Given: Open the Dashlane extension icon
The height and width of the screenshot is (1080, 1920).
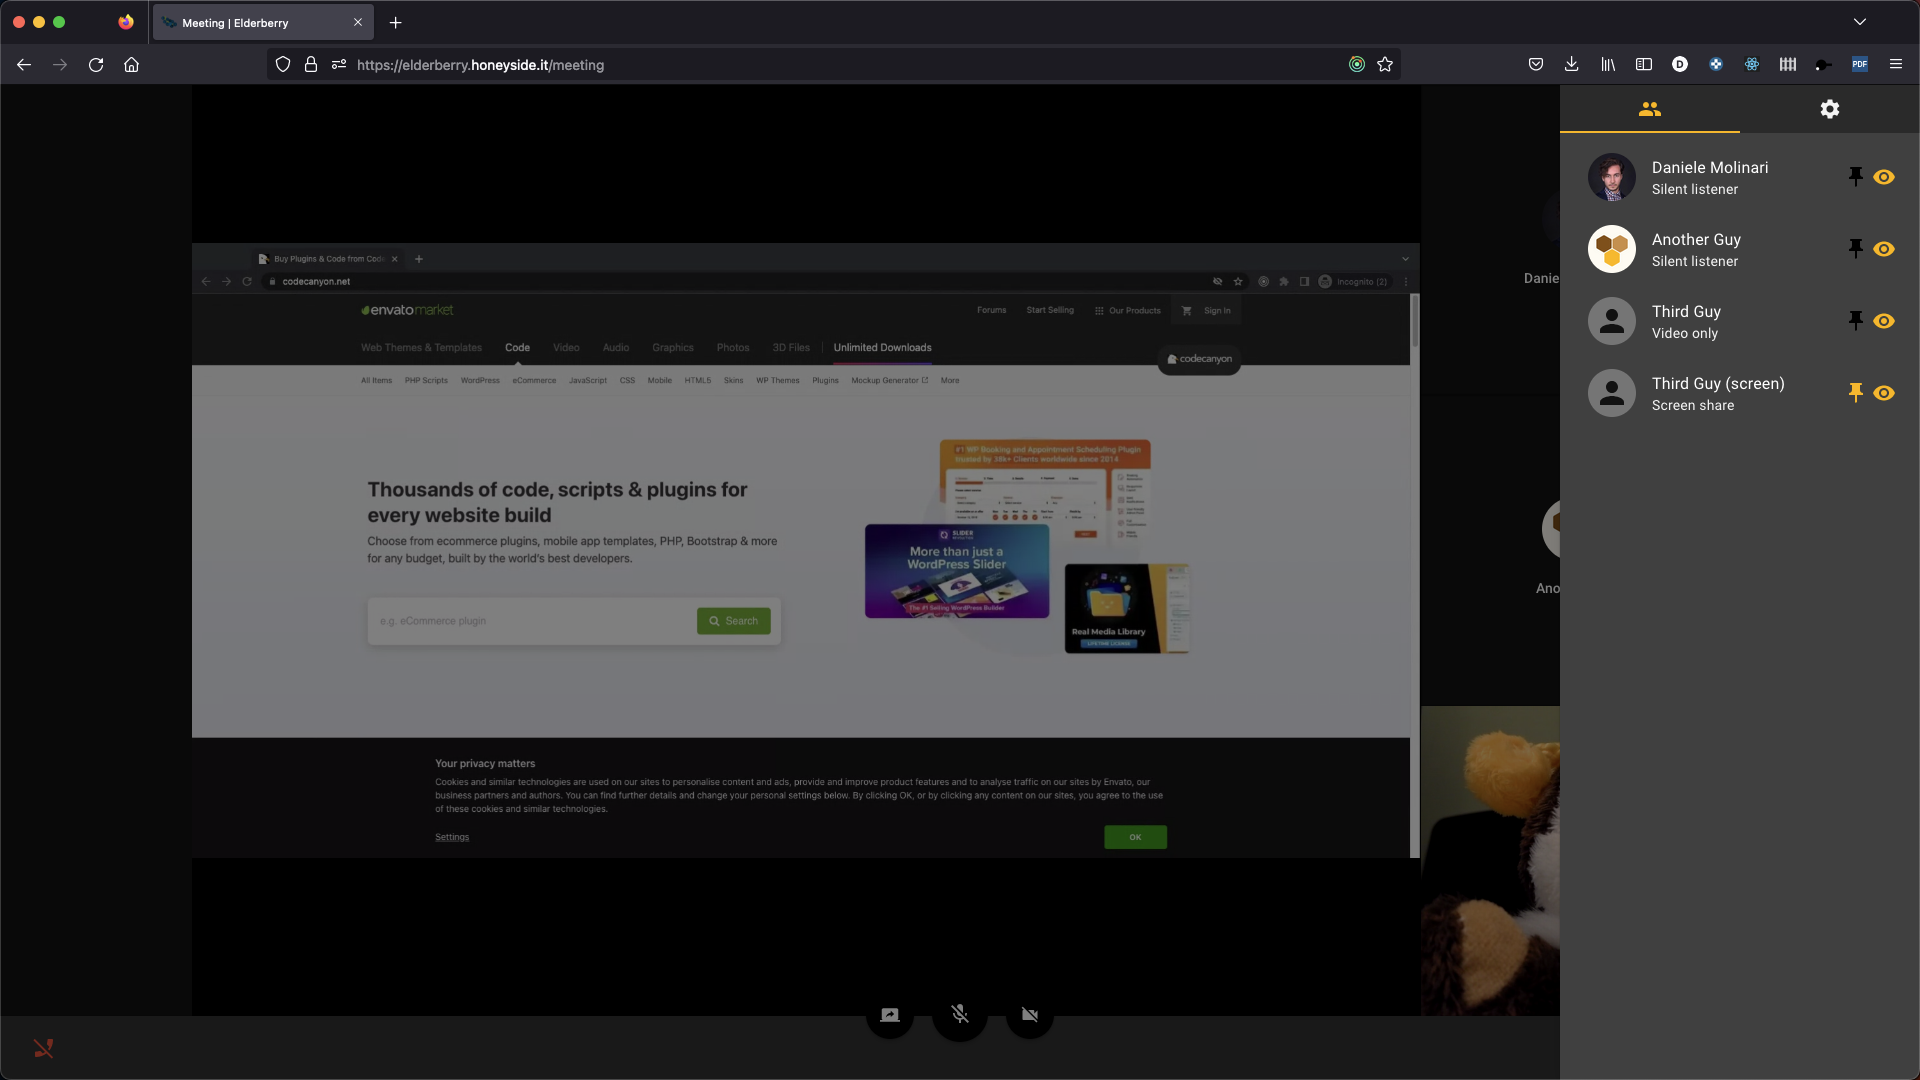Looking at the screenshot, I should (1680, 64).
